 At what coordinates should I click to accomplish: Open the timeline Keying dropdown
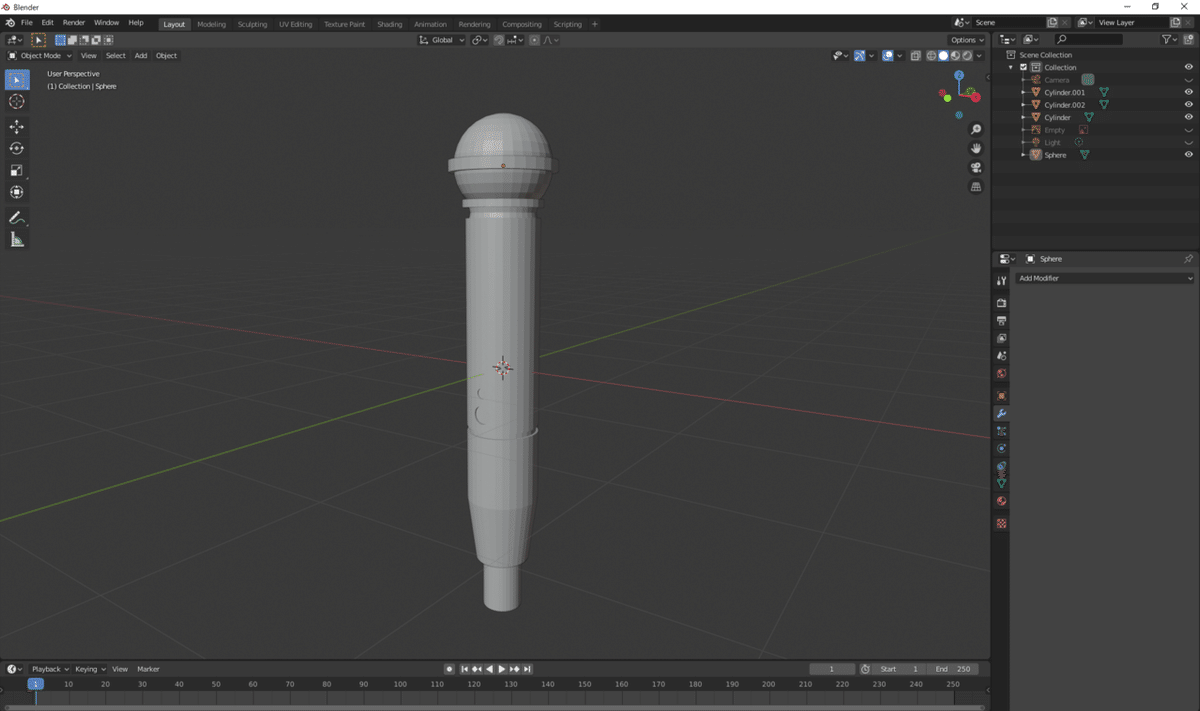pyautogui.click(x=91, y=669)
